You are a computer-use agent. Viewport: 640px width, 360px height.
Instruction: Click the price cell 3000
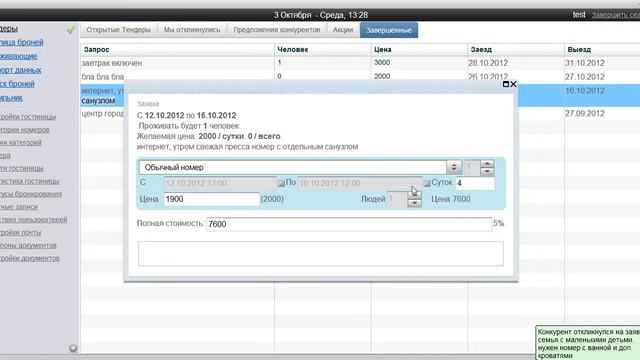point(382,62)
